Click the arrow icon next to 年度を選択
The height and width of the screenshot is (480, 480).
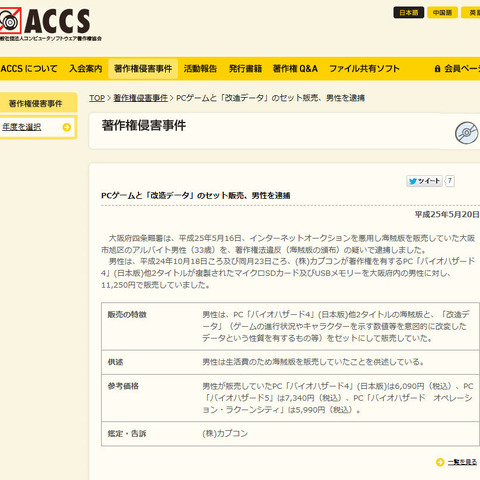click(x=67, y=127)
